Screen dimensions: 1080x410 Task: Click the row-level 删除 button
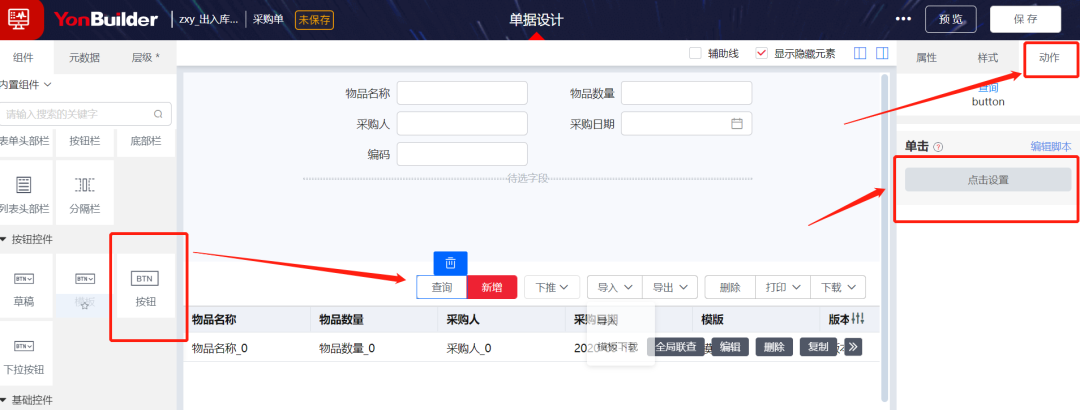click(774, 347)
